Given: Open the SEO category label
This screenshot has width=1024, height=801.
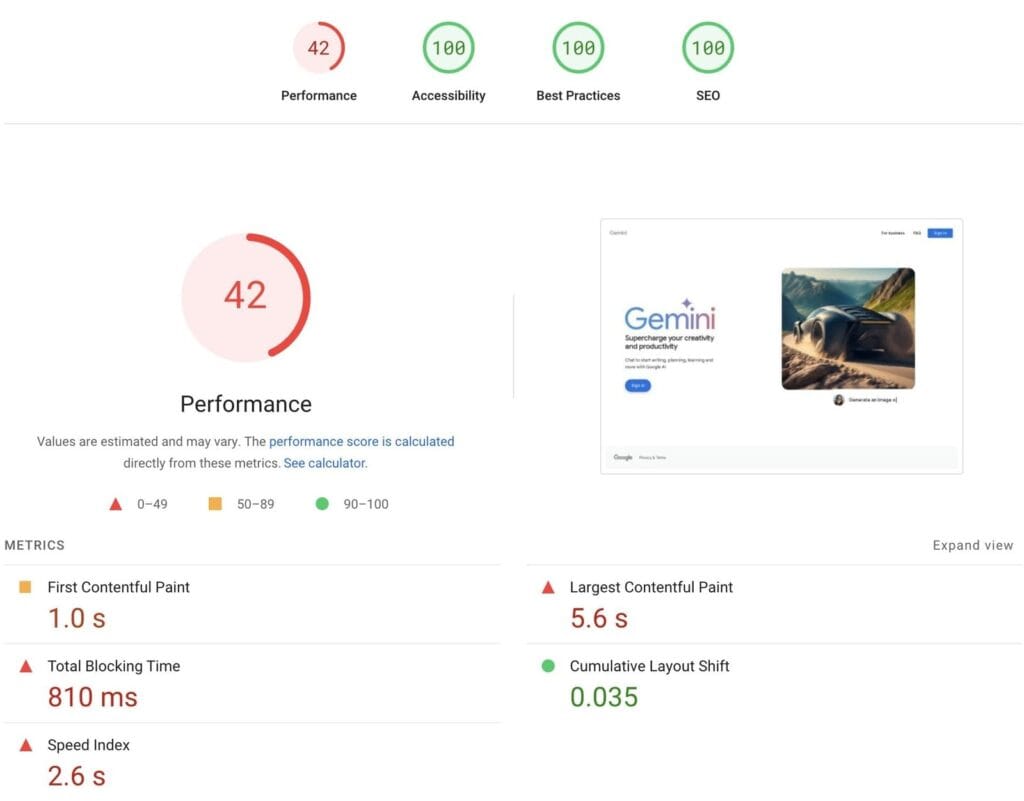Looking at the screenshot, I should click(708, 95).
